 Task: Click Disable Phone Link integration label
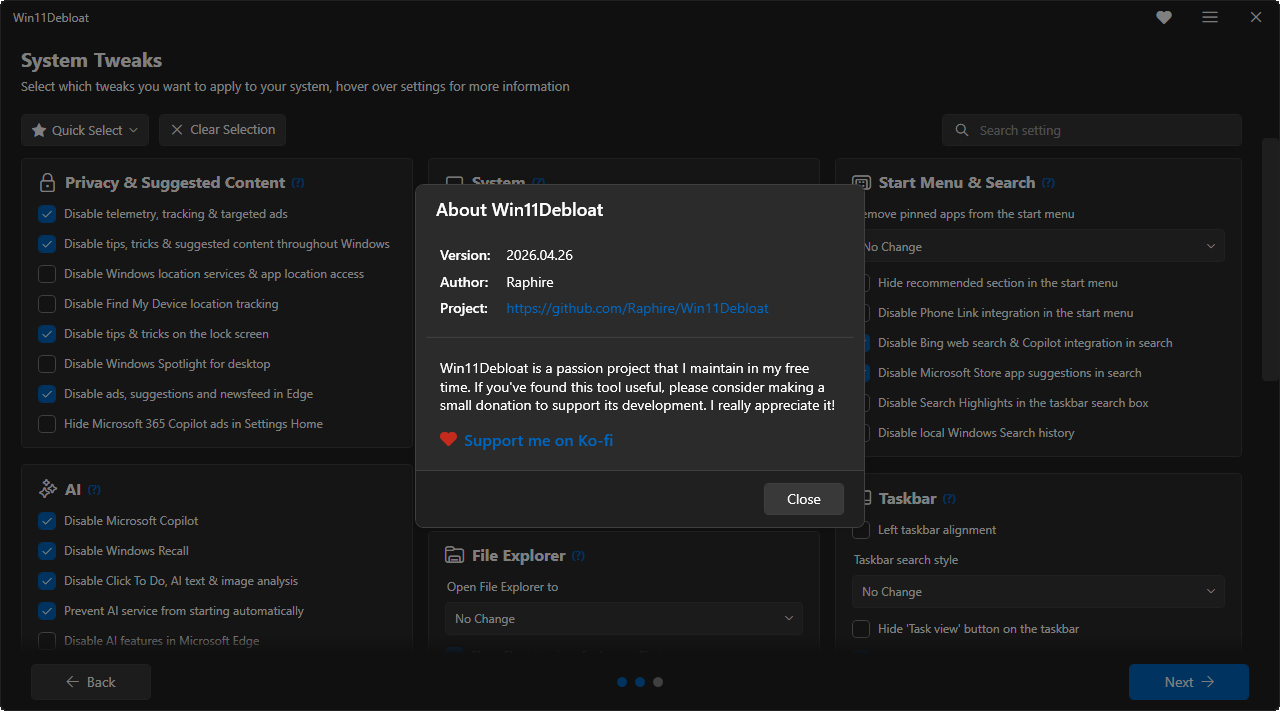click(1006, 313)
